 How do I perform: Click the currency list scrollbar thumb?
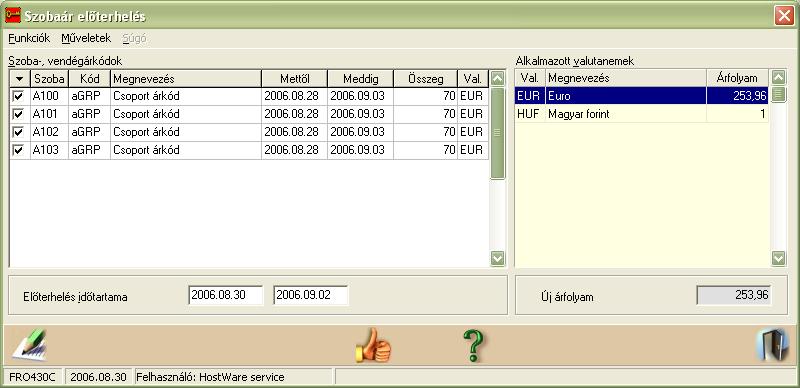[x=779, y=94]
